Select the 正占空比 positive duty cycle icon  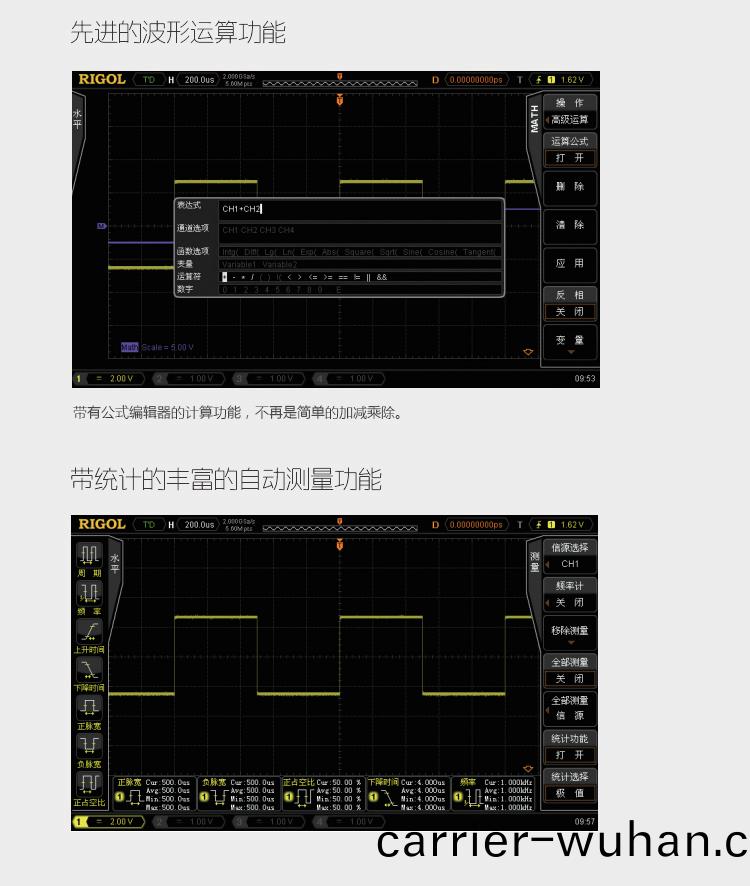coord(89,783)
